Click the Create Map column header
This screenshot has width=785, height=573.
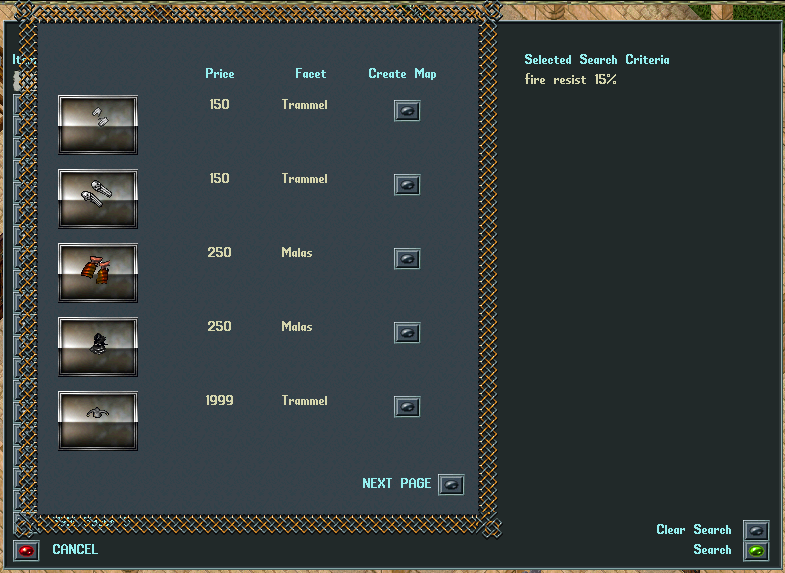coord(403,74)
